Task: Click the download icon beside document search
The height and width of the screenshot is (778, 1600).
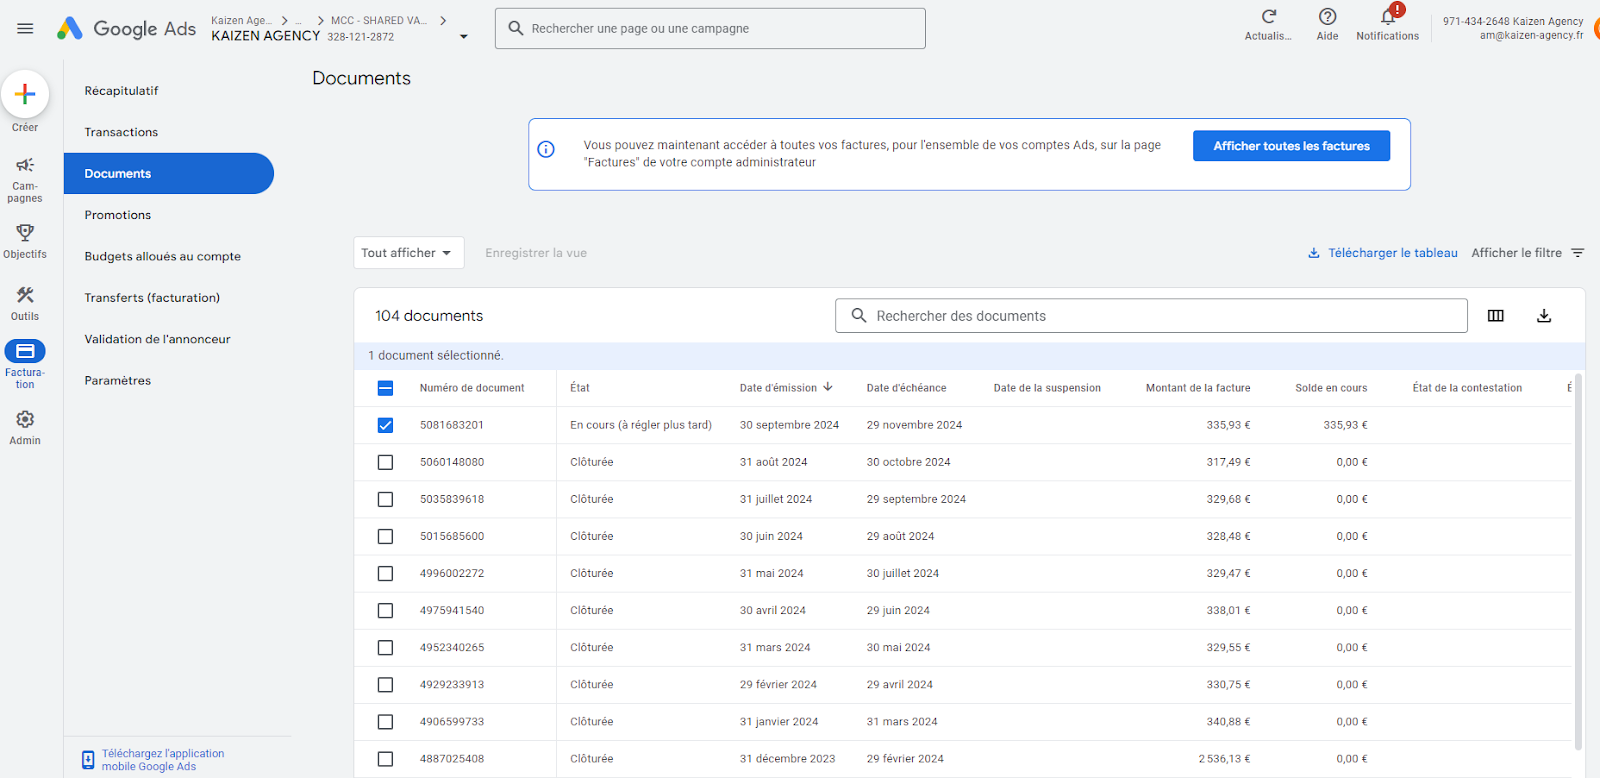Action: [x=1544, y=316]
